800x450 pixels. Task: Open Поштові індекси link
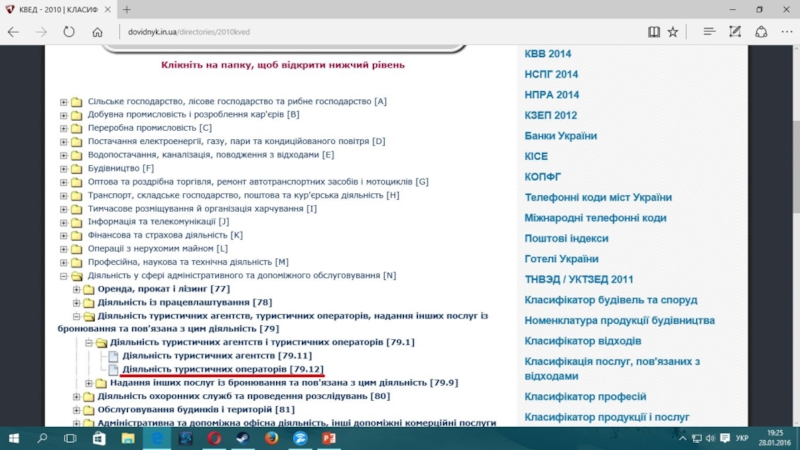(x=566, y=238)
